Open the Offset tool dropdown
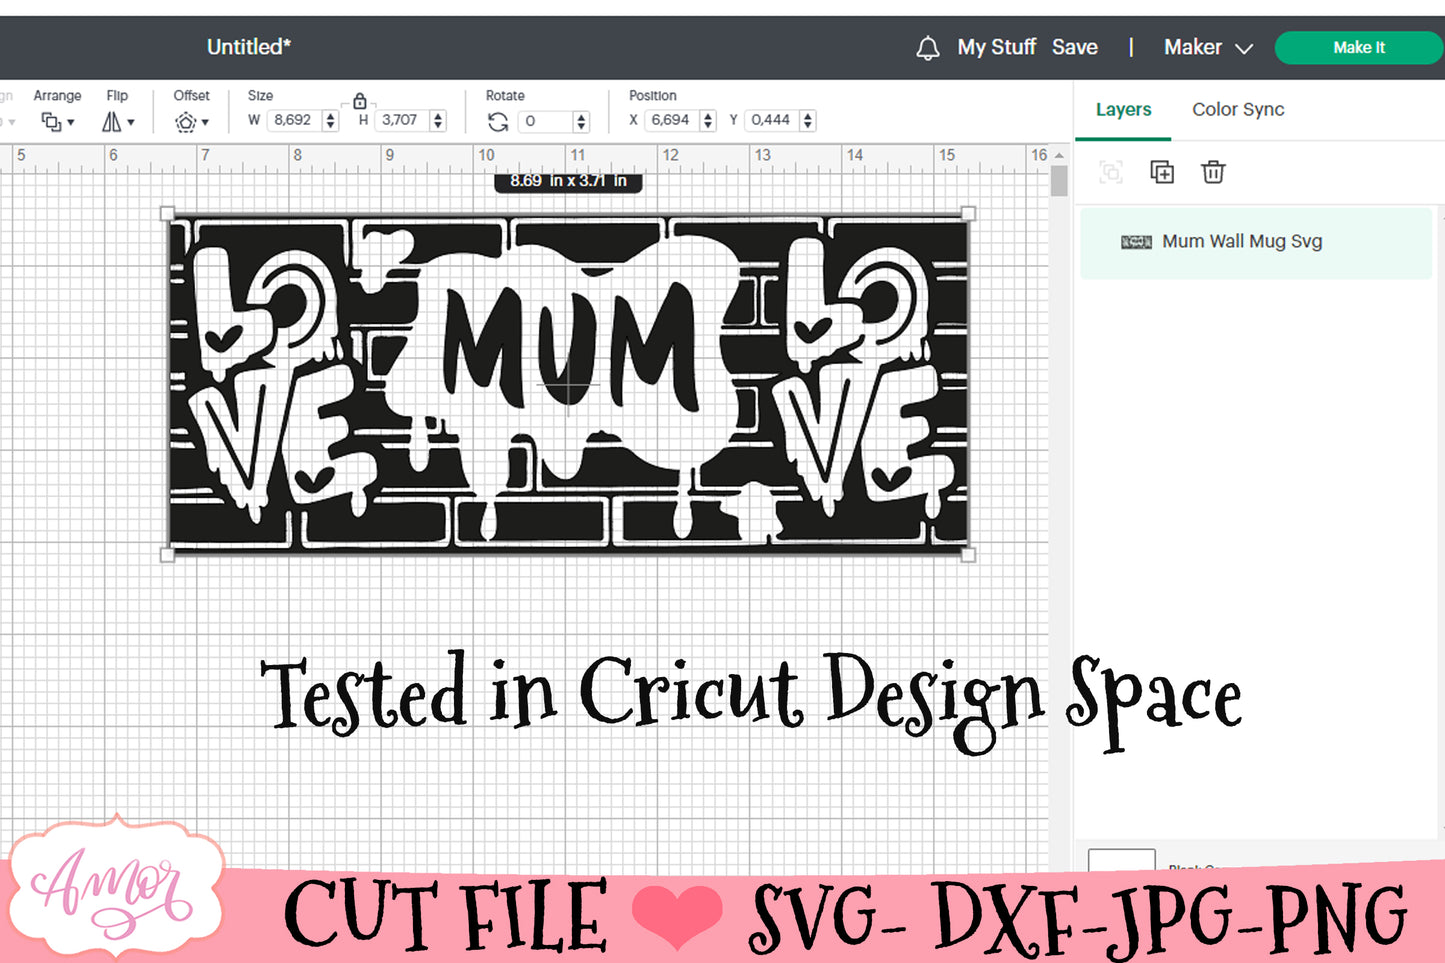Viewport: 1445px width, 963px height. [x=192, y=122]
